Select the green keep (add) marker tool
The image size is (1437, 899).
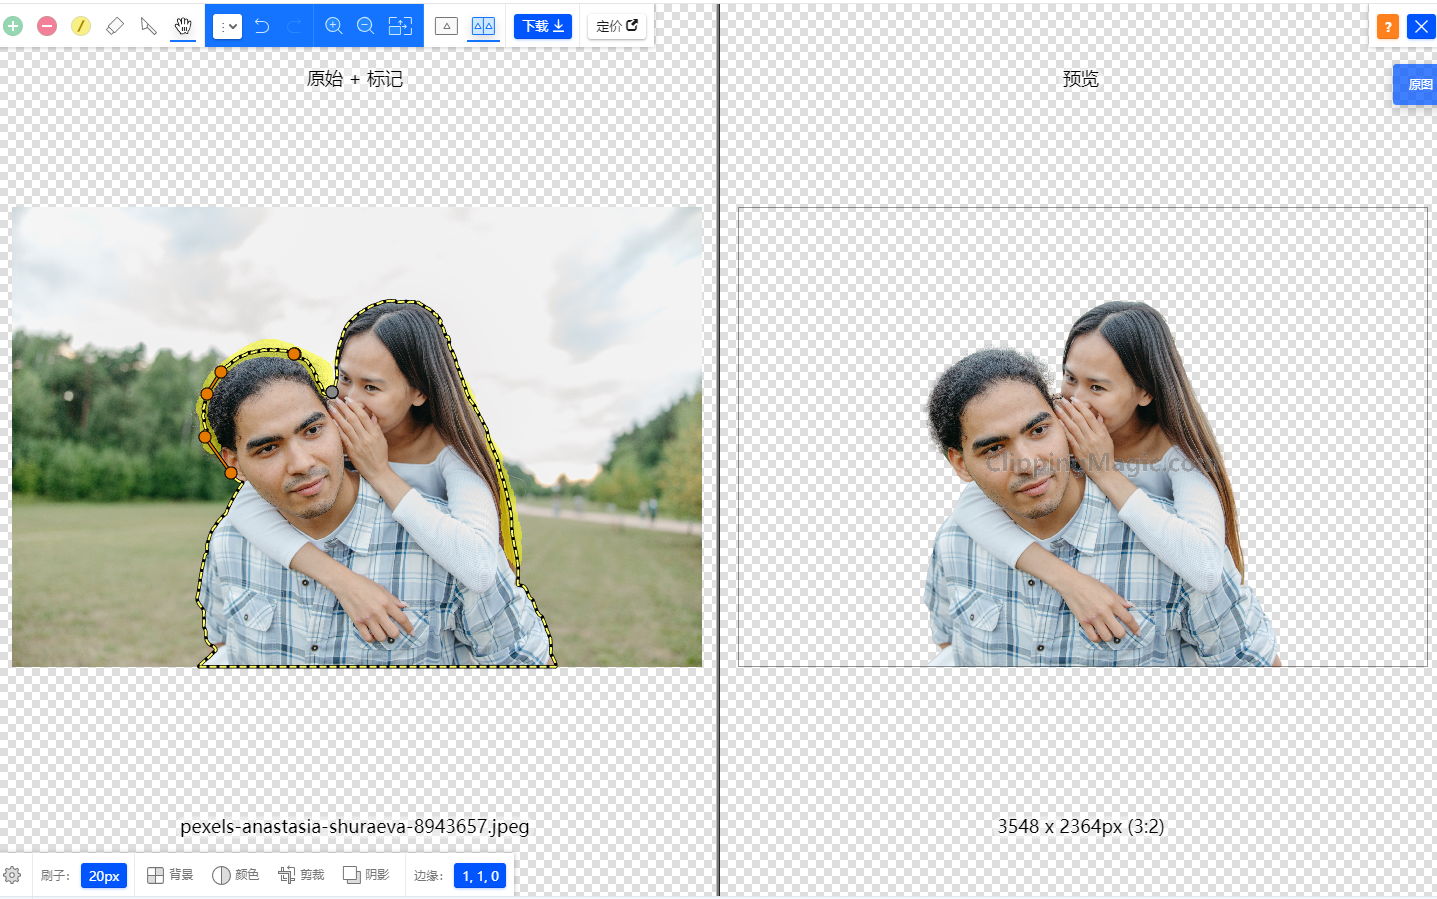tap(13, 26)
